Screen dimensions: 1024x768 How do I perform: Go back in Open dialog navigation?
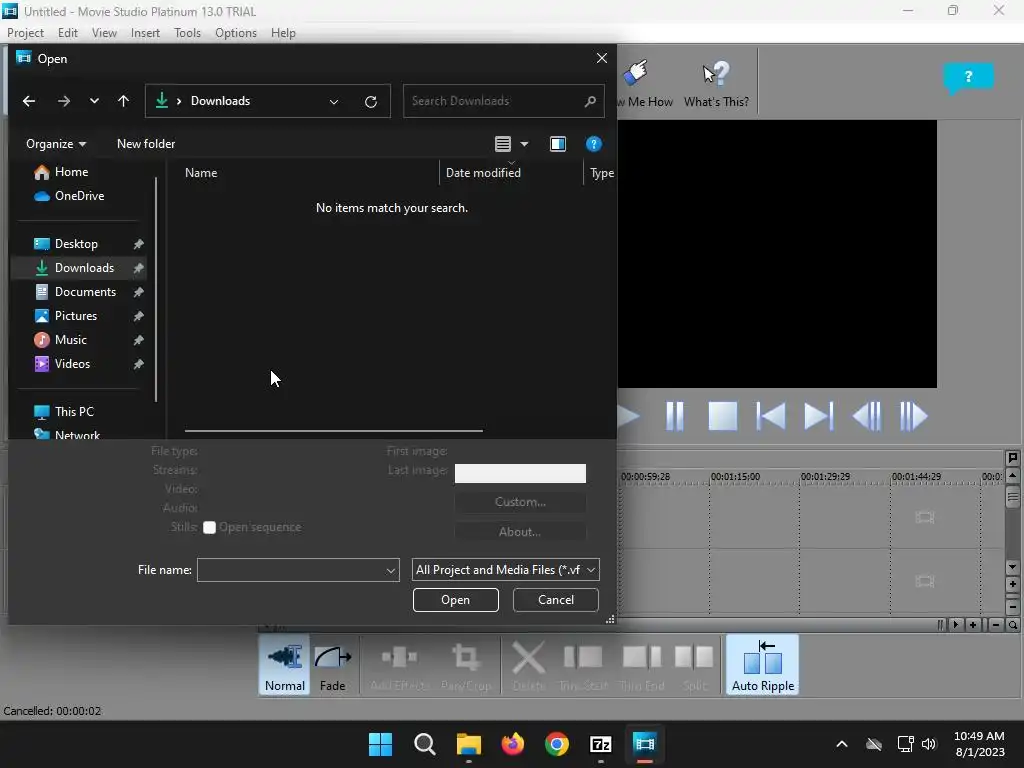click(x=29, y=101)
